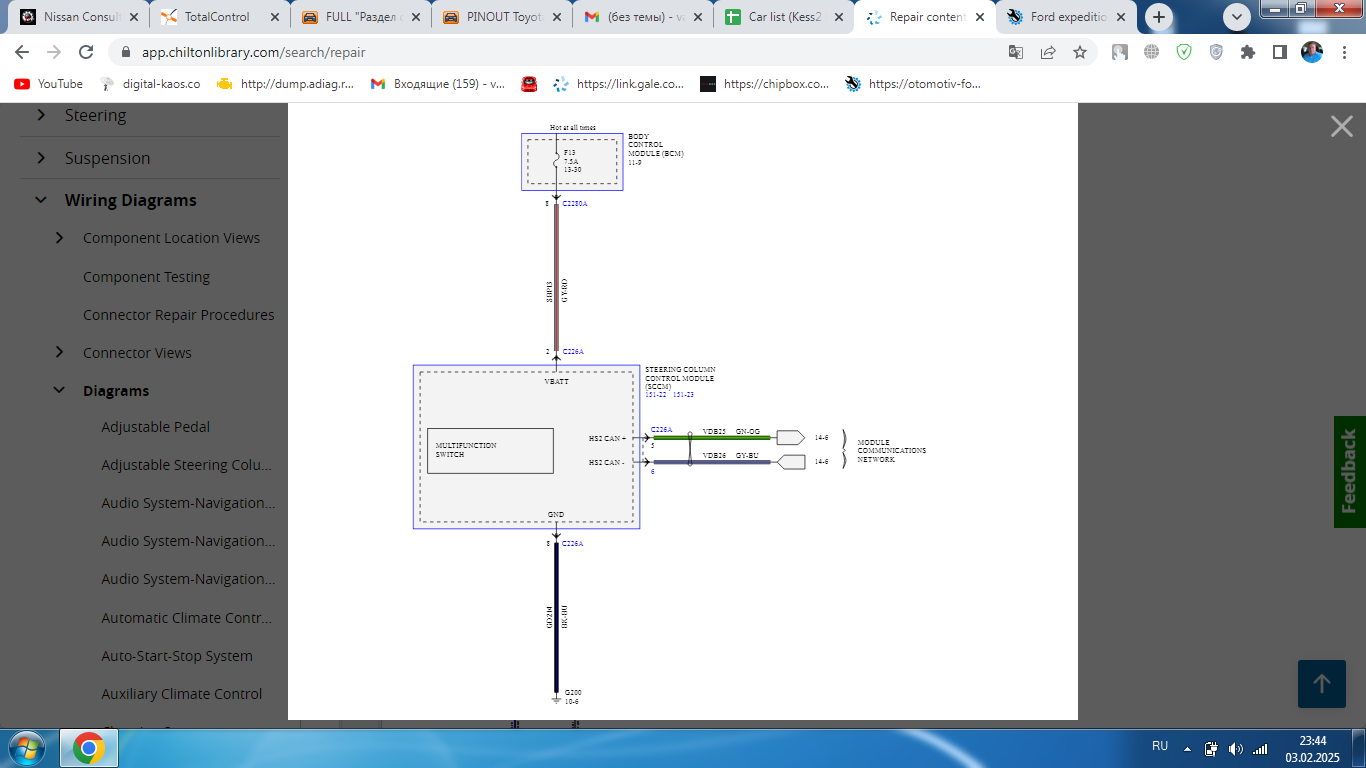Click the Google Translate icon in address bar

1016,52
